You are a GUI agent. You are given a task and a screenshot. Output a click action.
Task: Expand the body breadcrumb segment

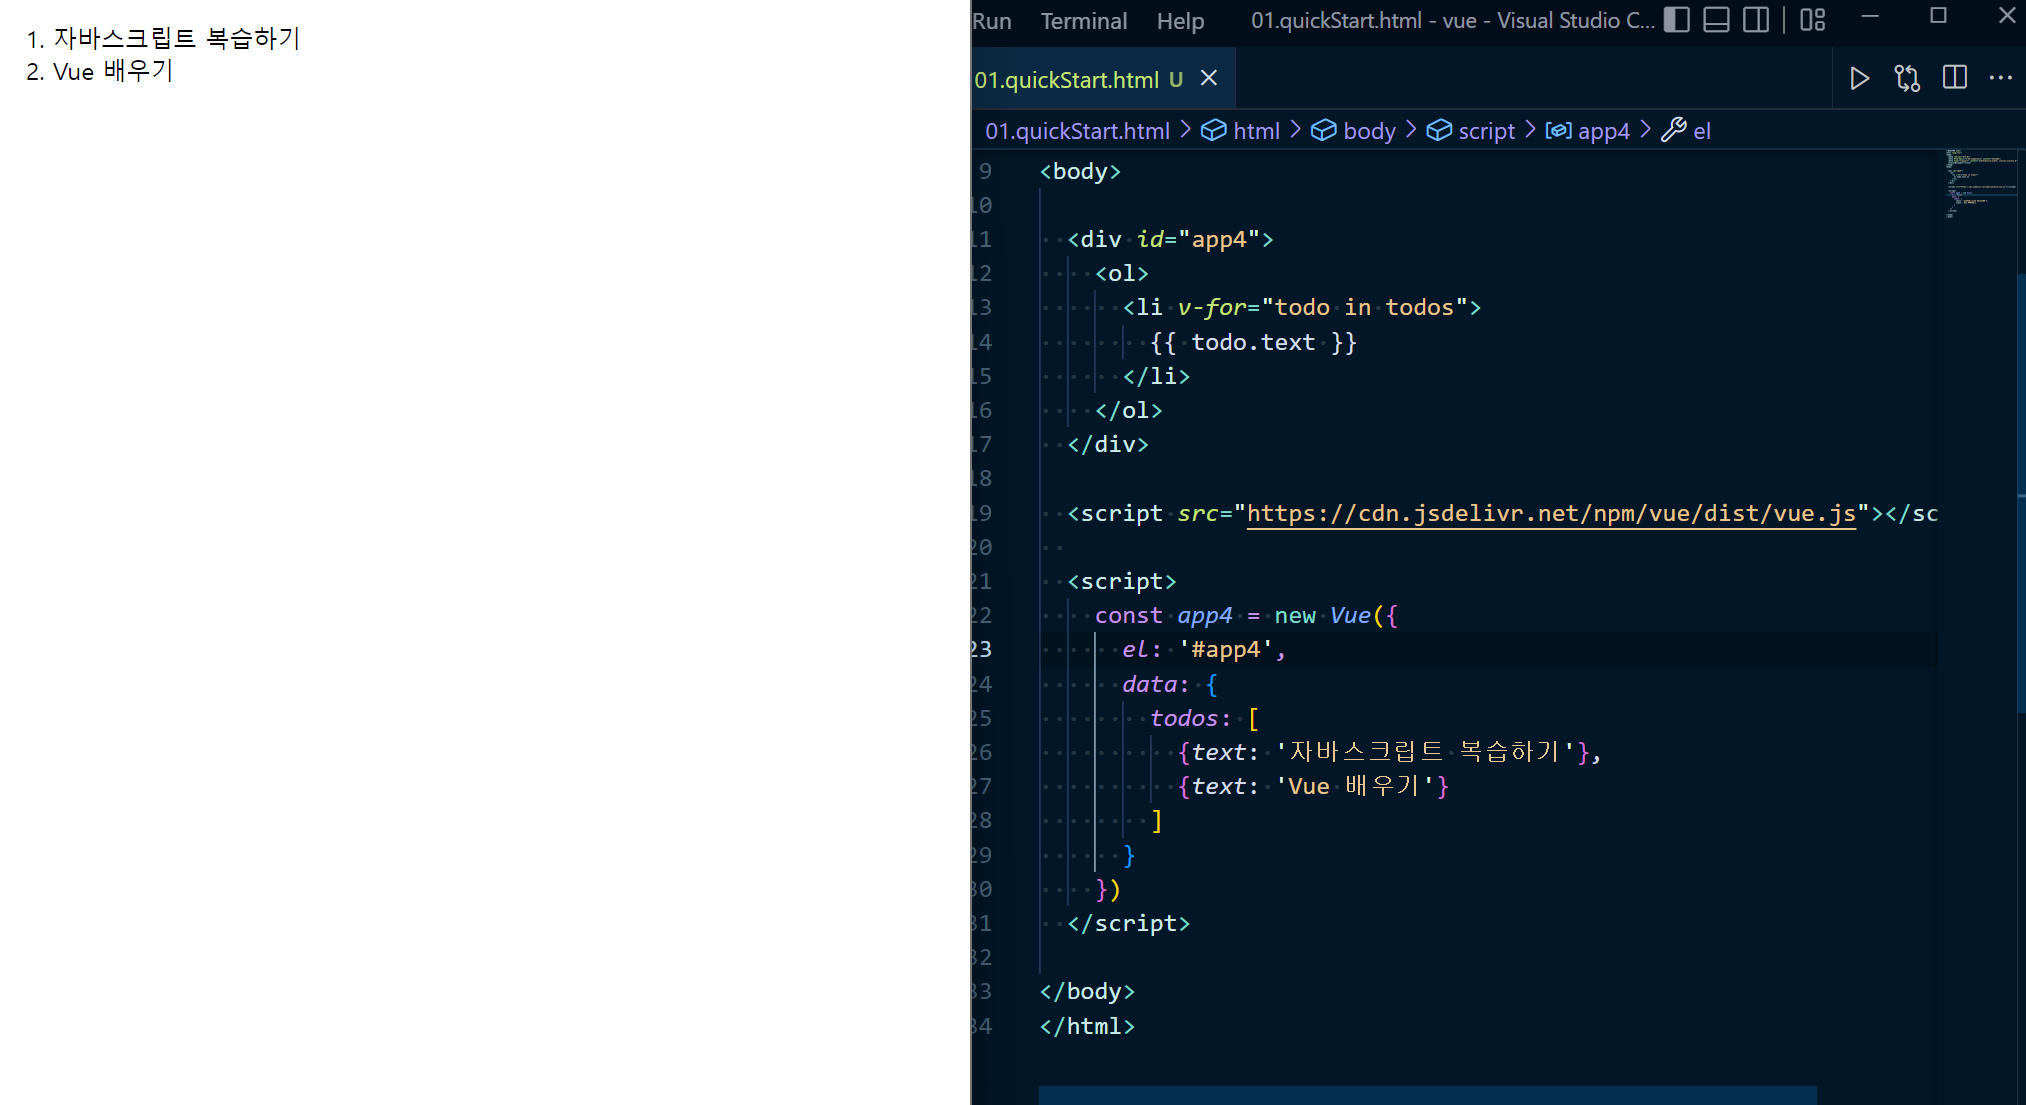[1368, 131]
